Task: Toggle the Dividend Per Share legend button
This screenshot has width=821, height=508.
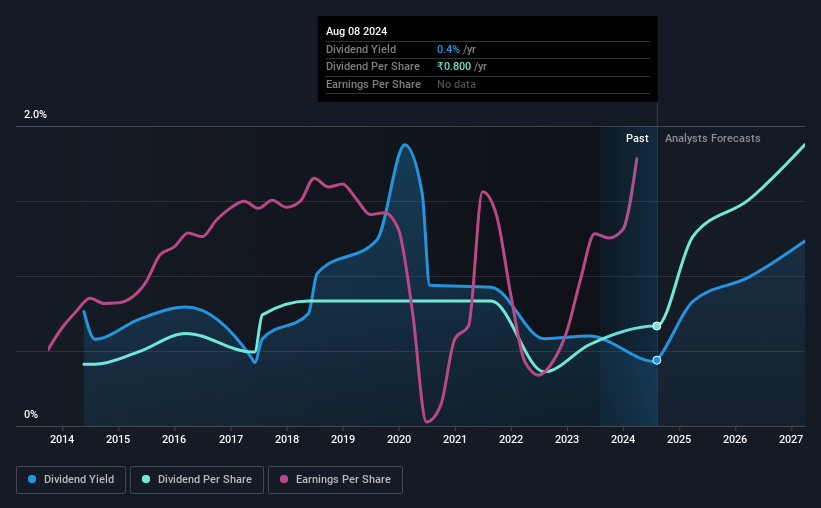Action: (197, 480)
